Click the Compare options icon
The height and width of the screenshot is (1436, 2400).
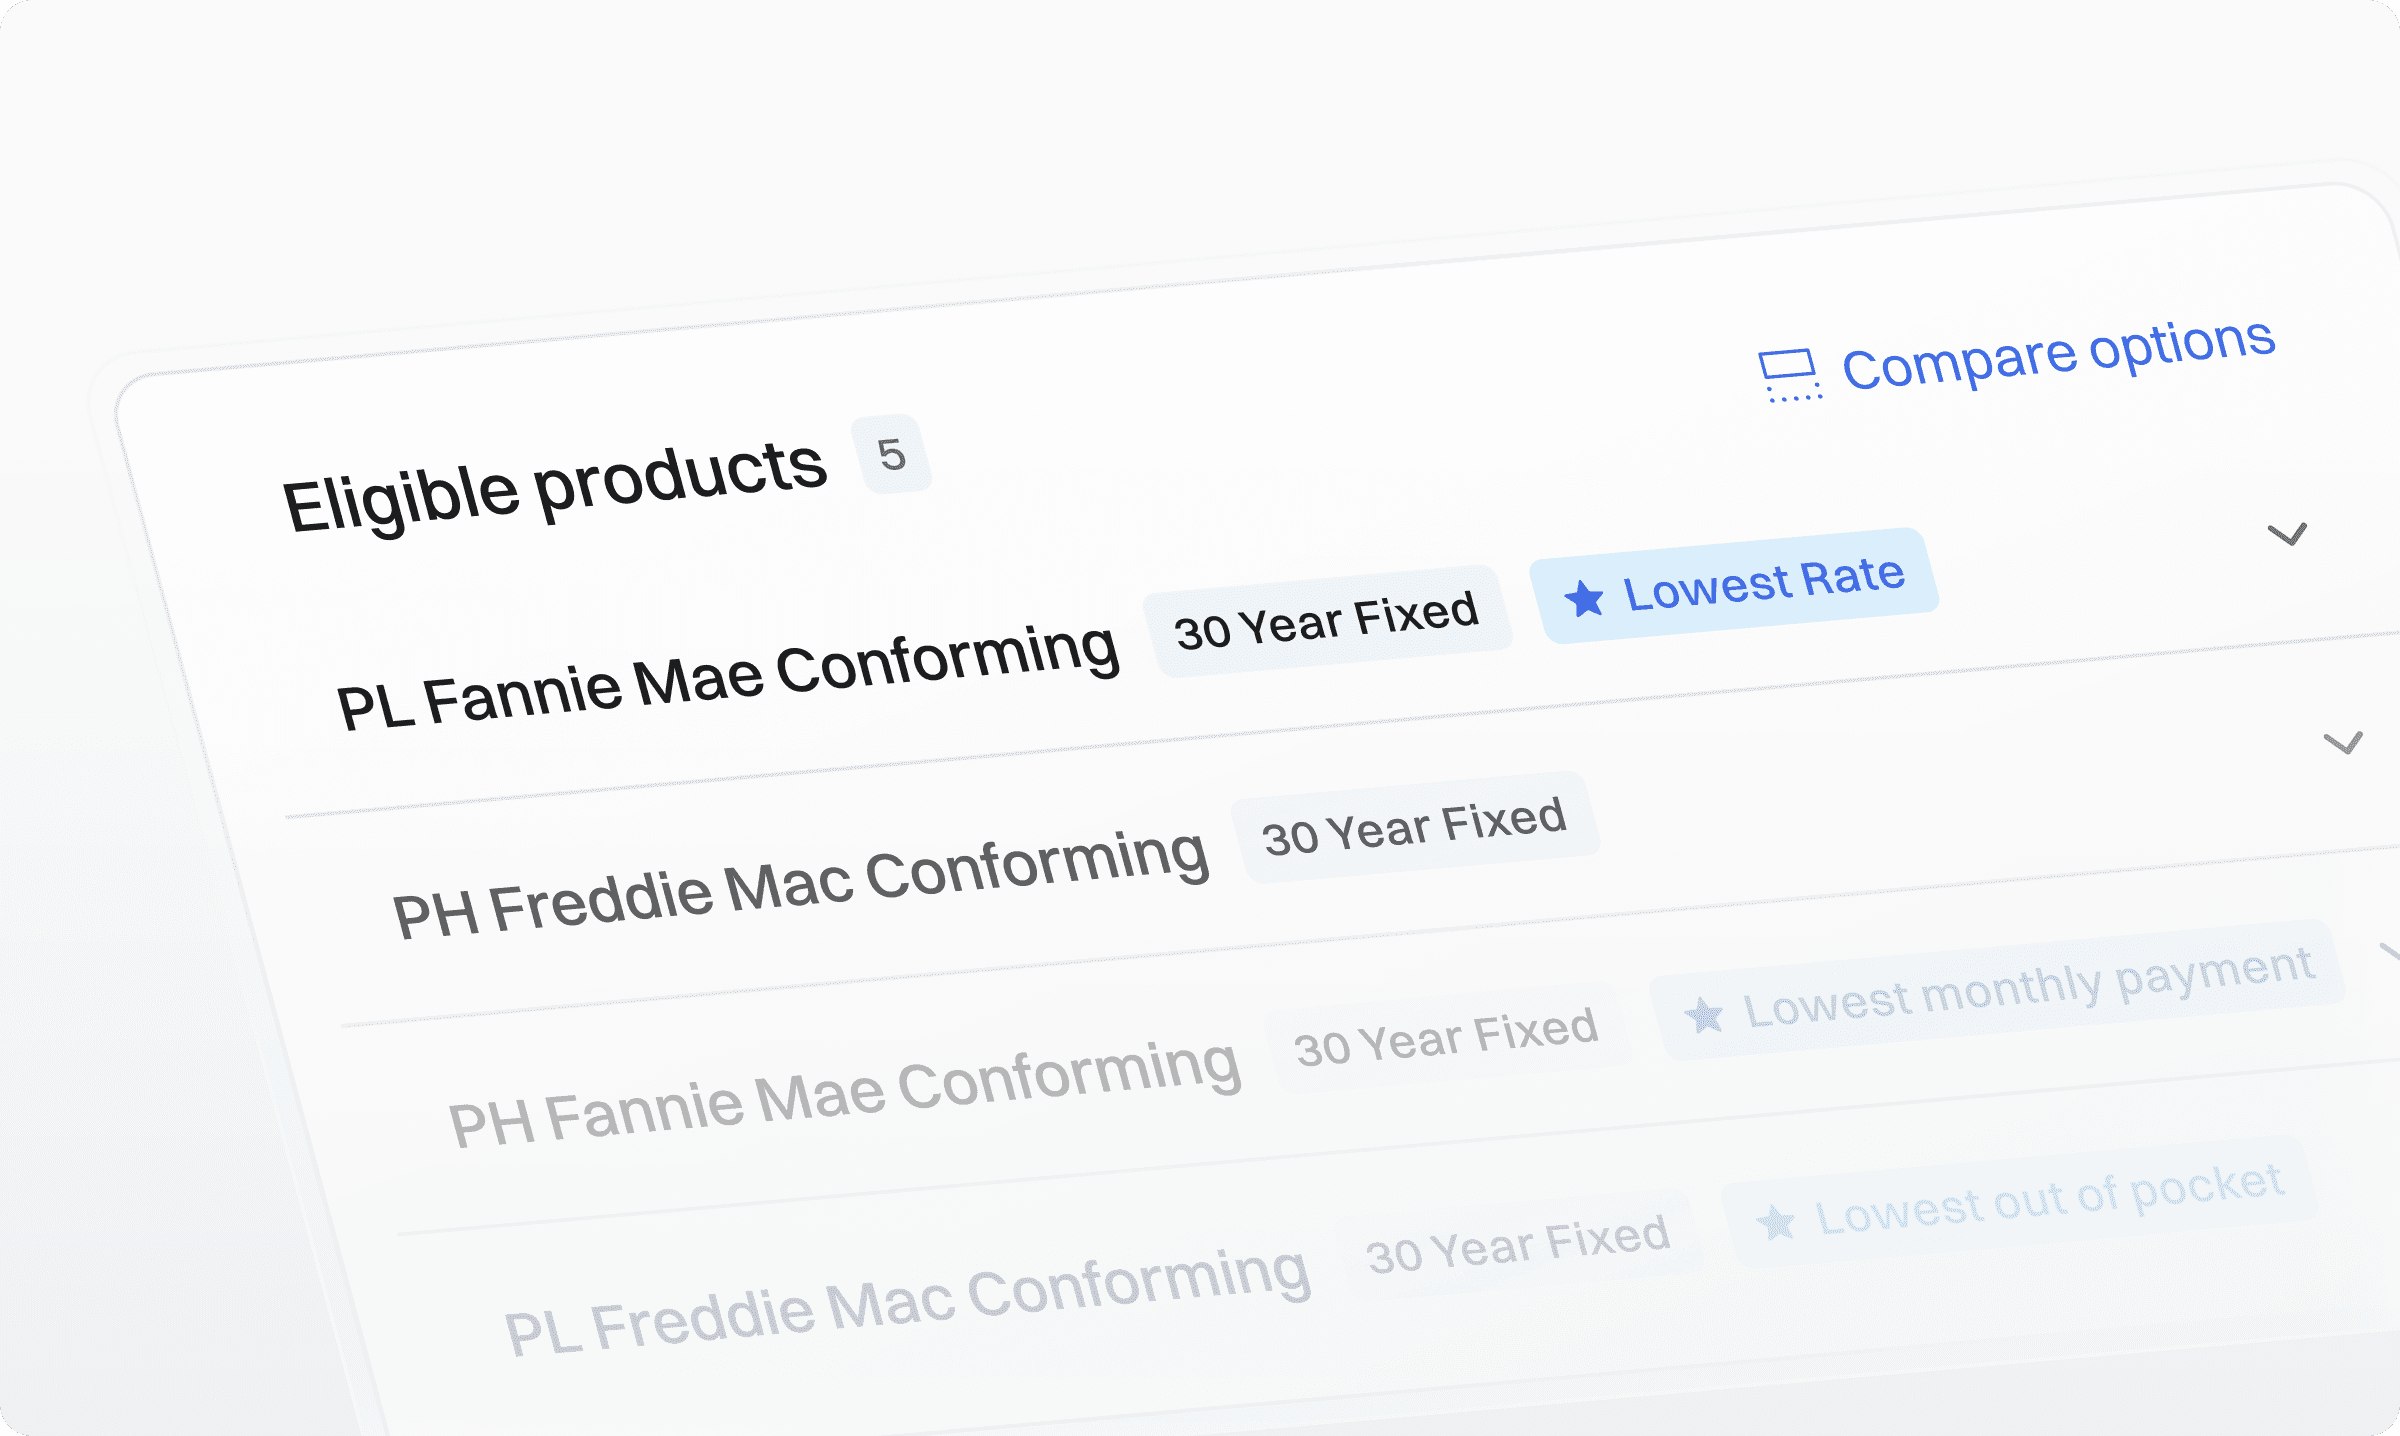[1788, 375]
